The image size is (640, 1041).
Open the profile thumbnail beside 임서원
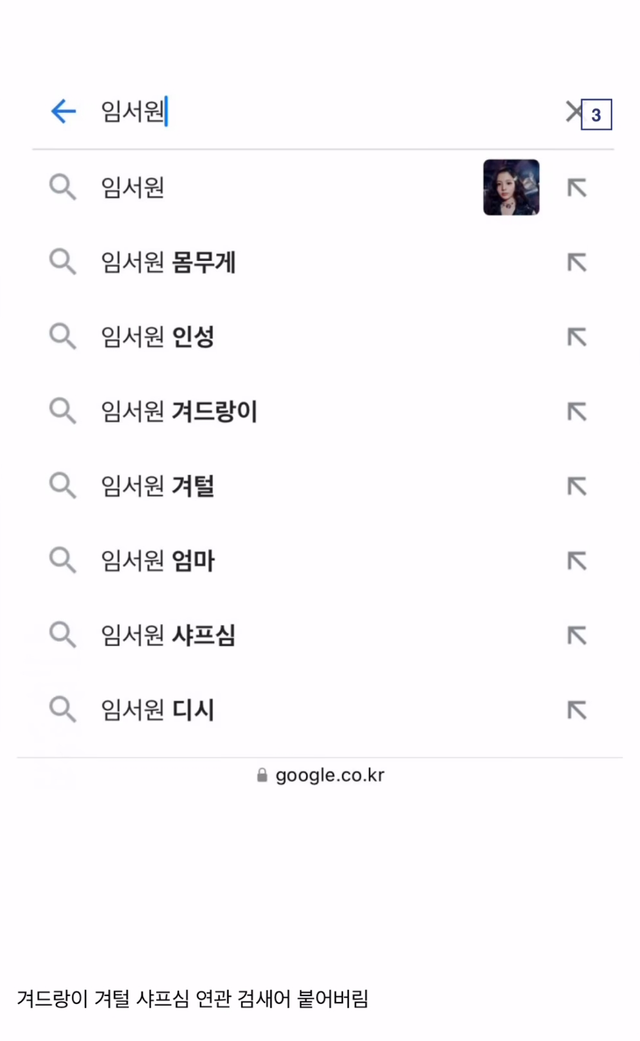tap(511, 187)
